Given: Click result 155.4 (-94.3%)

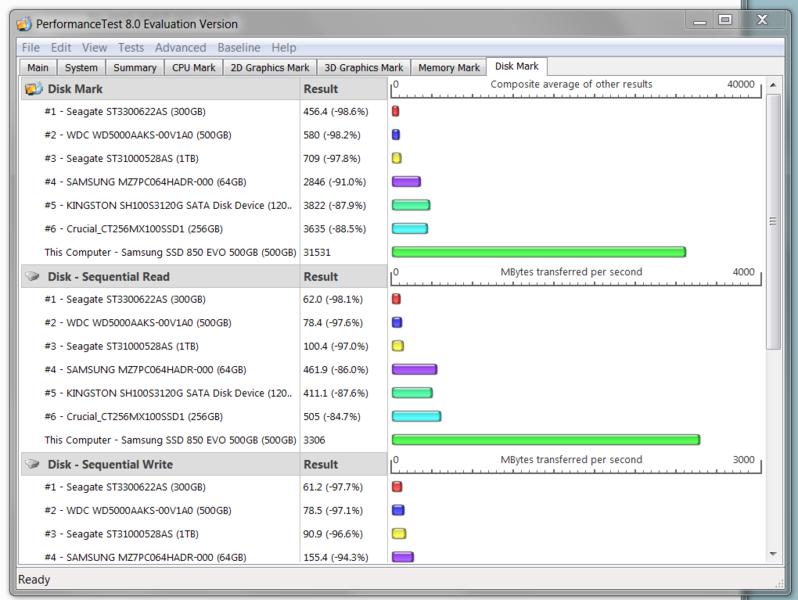Looking at the screenshot, I should tap(336, 557).
